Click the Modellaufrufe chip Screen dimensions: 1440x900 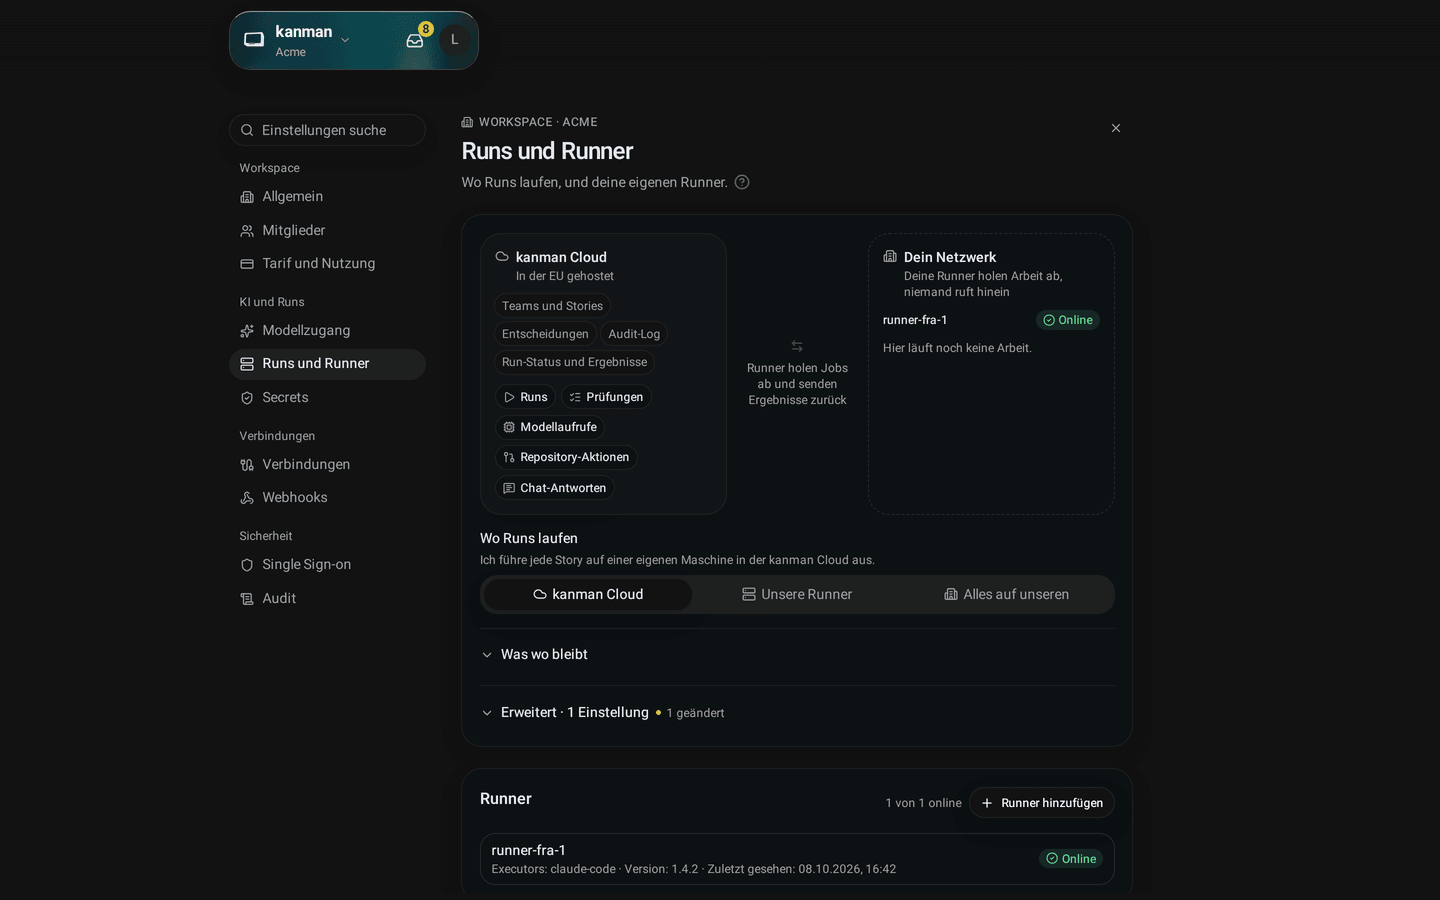click(550, 427)
